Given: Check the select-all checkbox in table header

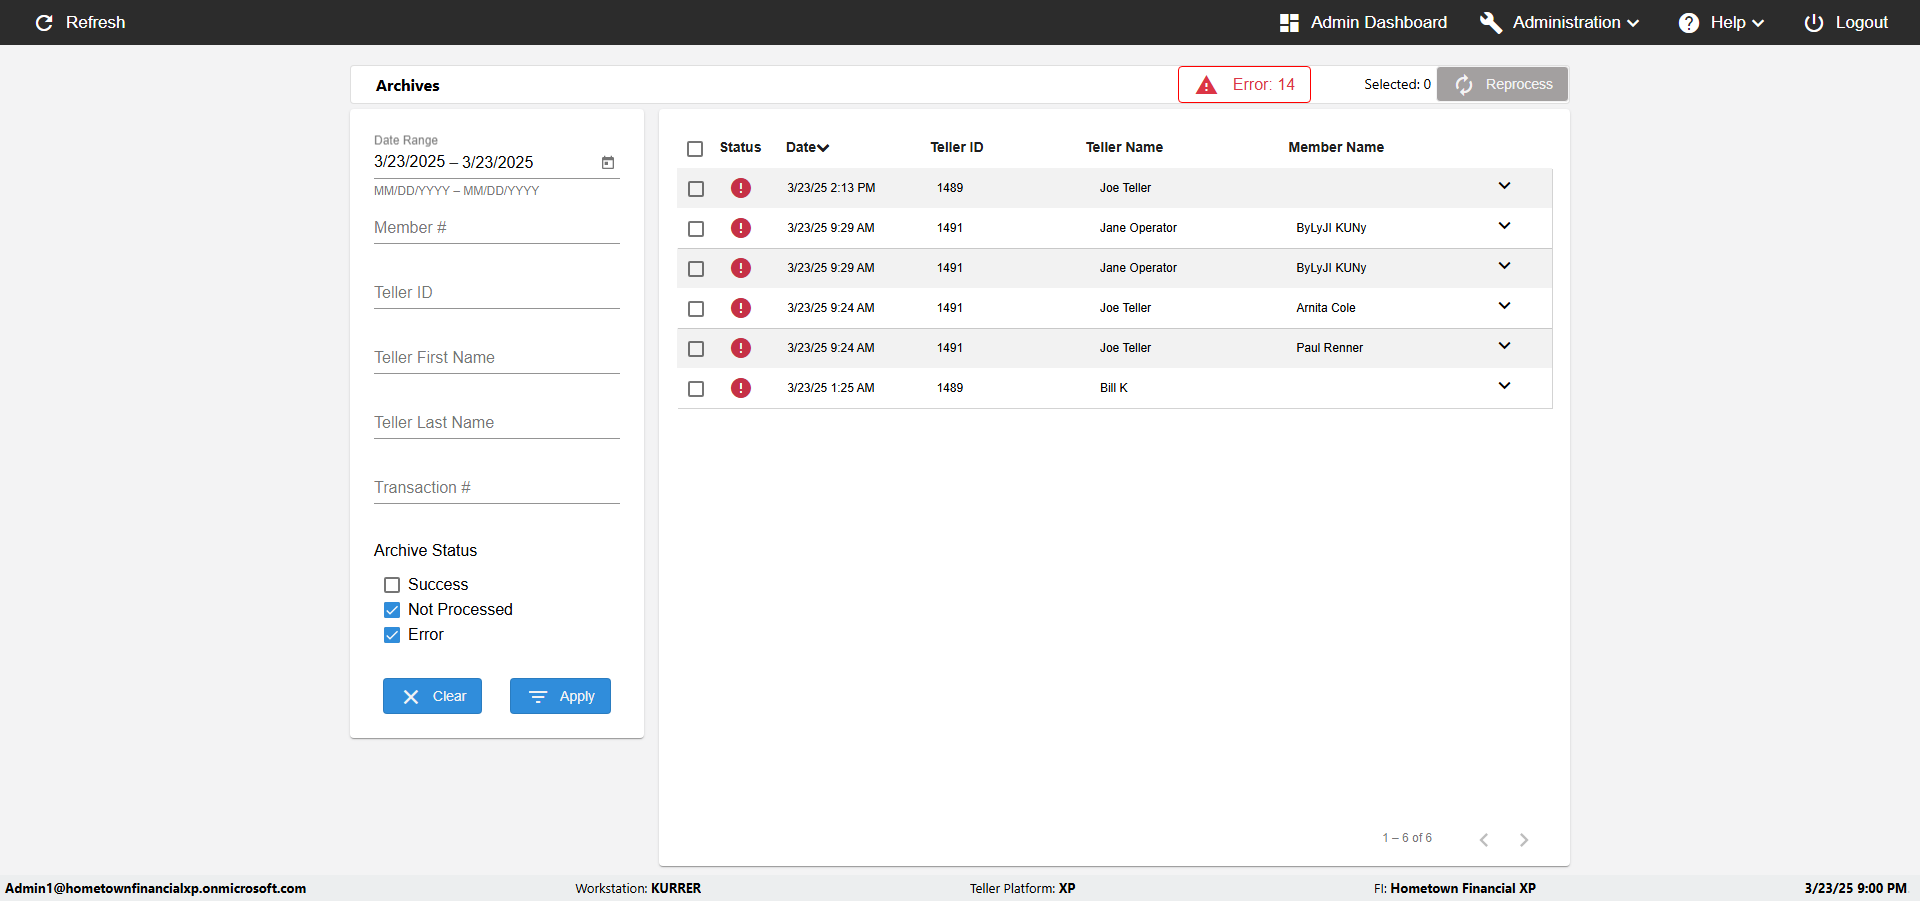Looking at the screenshot, I should point(695,149).
